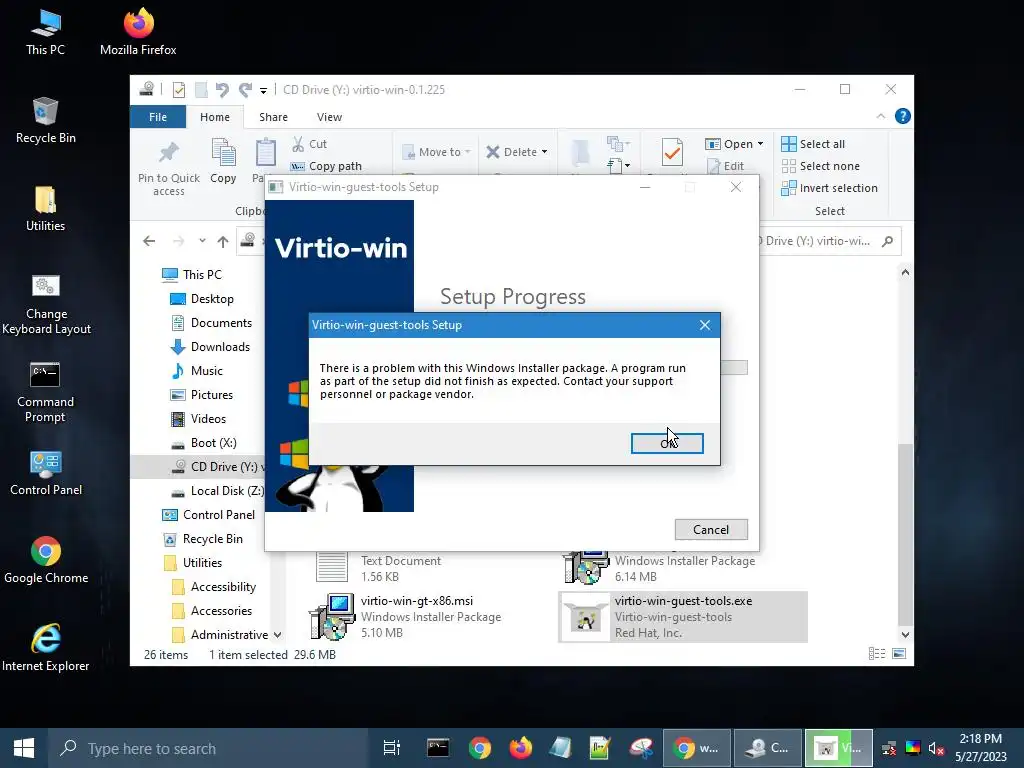Click the properties icon in quick access toolbar
Screen dimensions: 1024x768
pyautogui.click(x=178, y=89)
